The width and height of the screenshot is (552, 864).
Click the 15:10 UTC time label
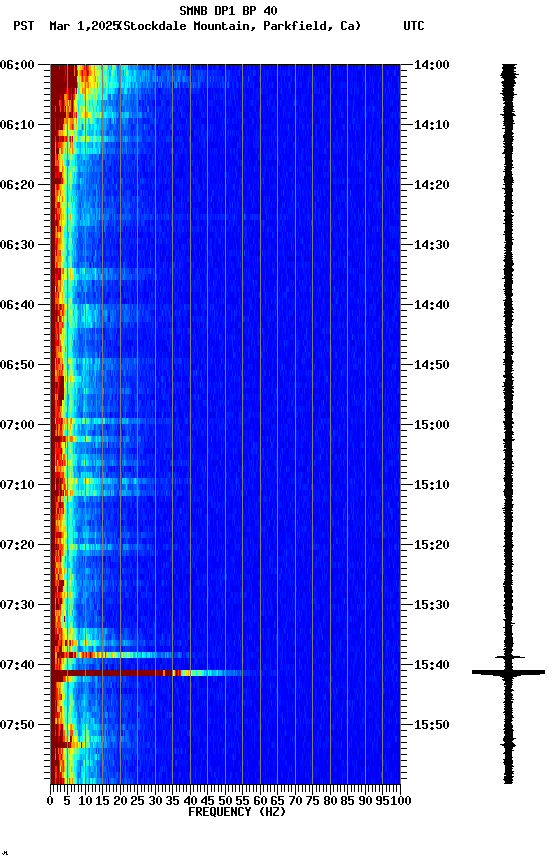(432, 485)
